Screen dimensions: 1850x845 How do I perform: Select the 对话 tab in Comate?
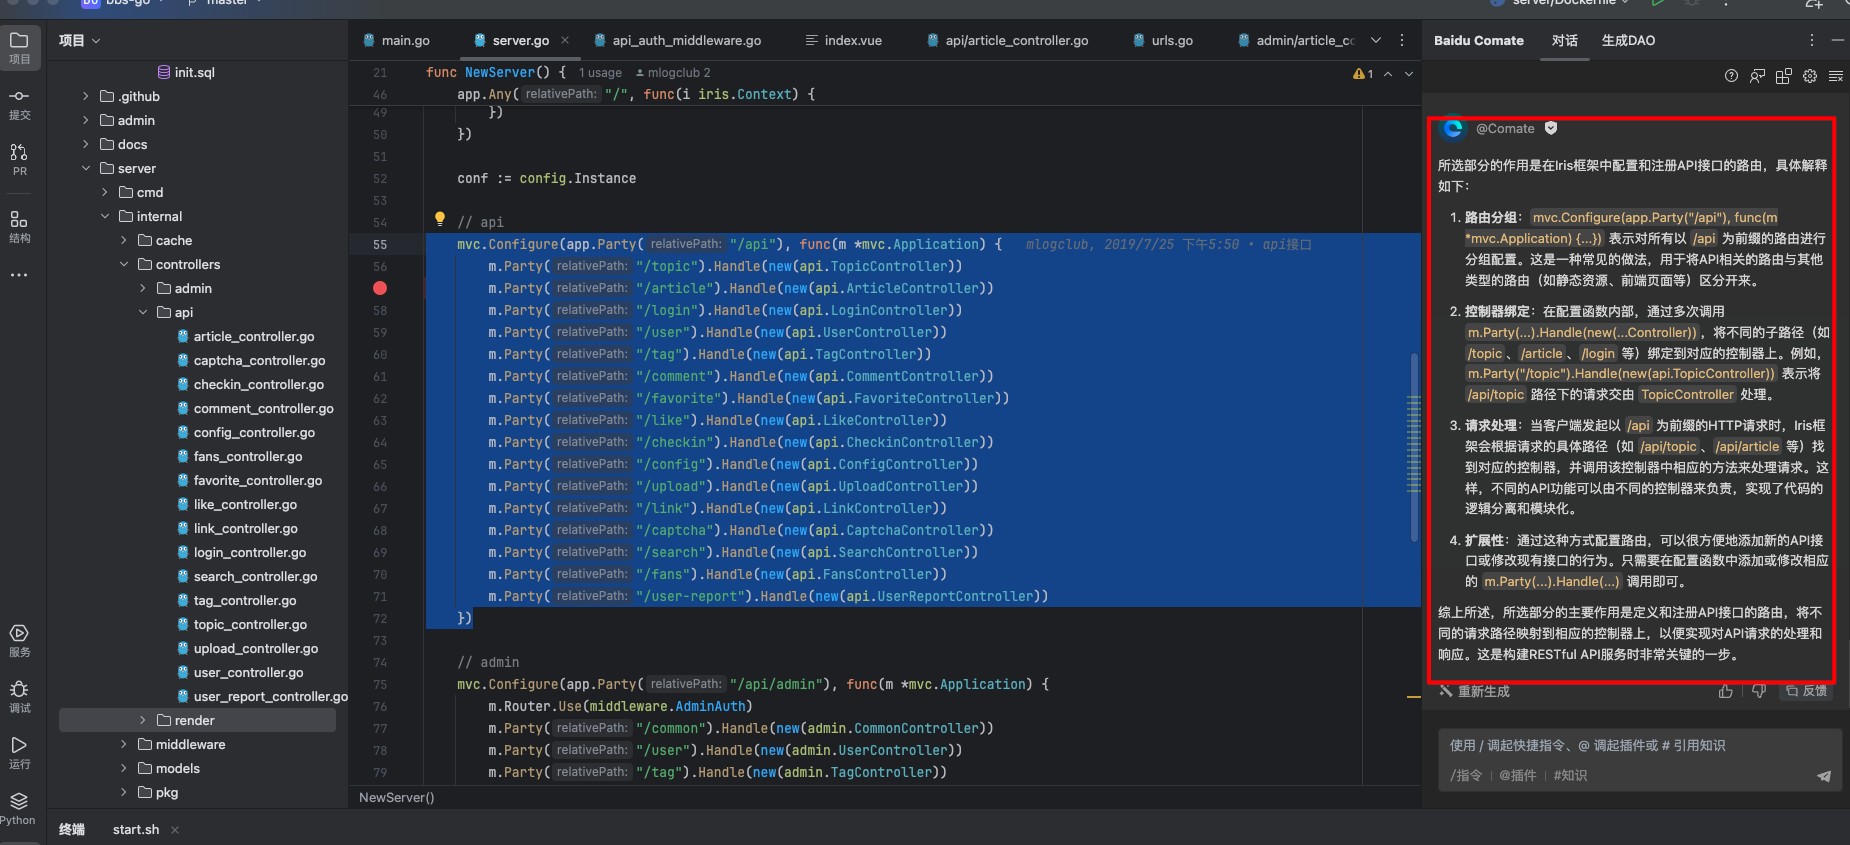[1564, 40]
